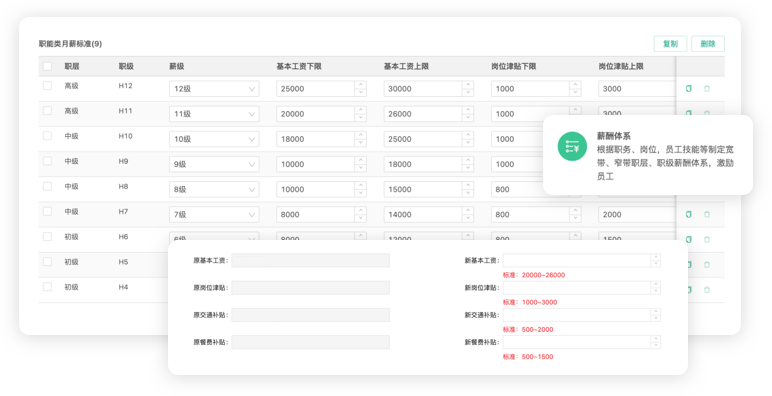Delete the H7 row with its trash icon
Viewport: 772px width, 396px height.
tap(707, 214)
